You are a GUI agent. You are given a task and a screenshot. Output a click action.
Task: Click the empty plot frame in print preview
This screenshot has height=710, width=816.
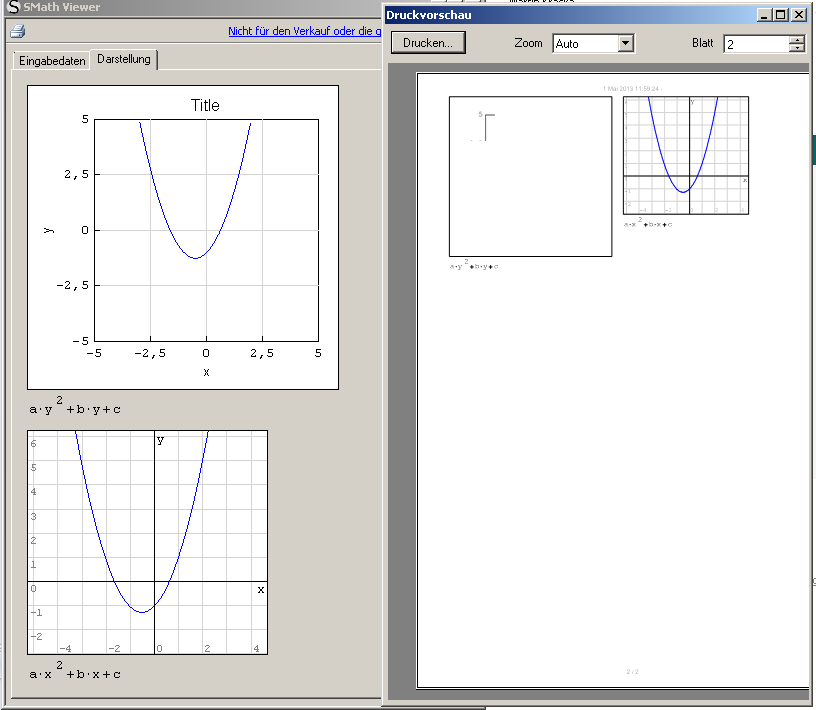click(530, 176)
